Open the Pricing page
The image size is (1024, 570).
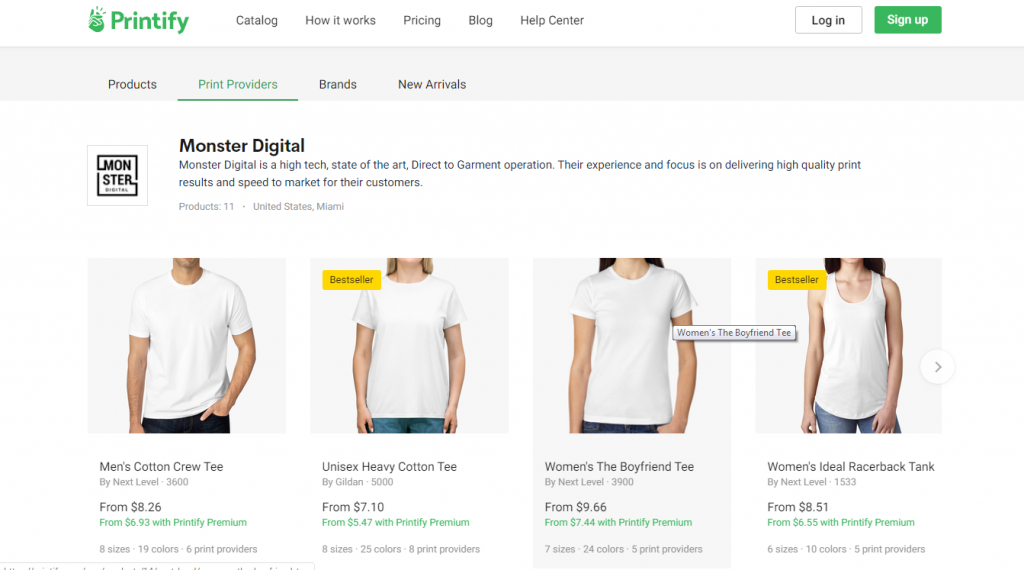click(x=422, y=20)
